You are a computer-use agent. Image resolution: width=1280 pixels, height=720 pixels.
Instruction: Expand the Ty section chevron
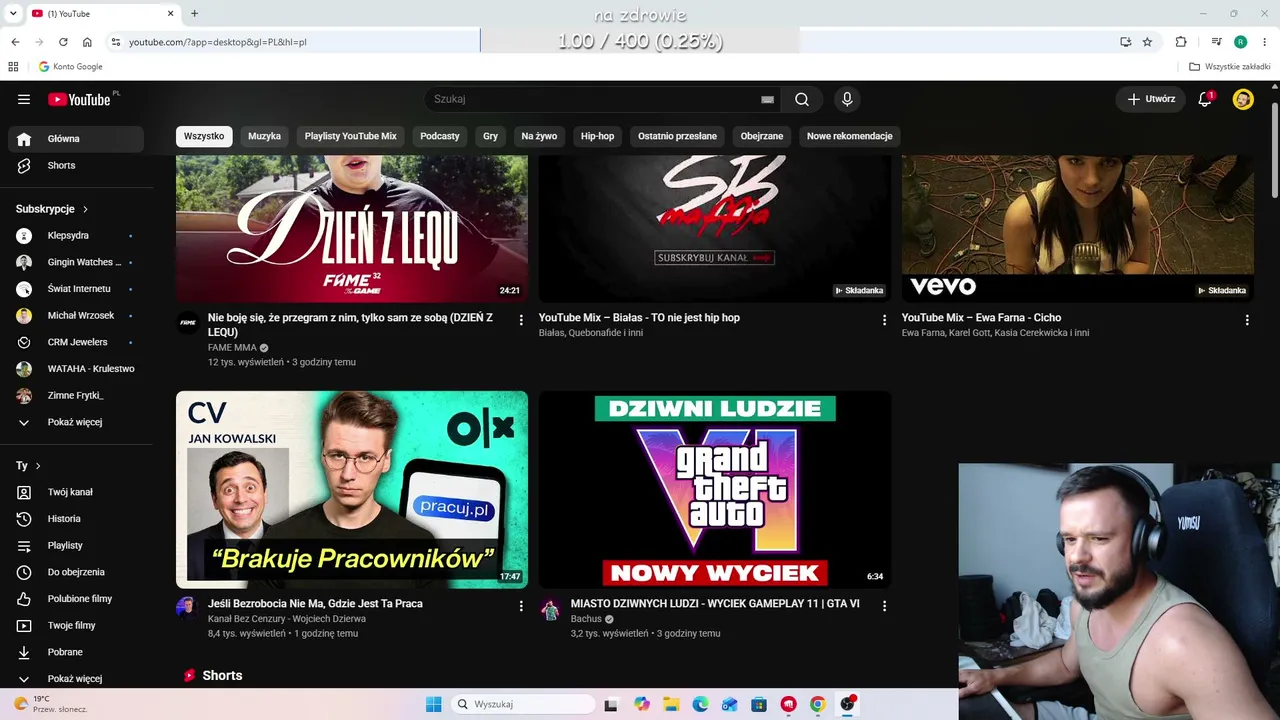(38, 466)
